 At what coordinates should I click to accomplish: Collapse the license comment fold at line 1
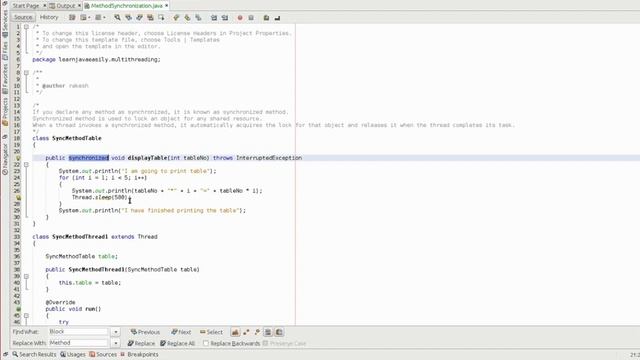pyautogui.click(x=26, y=27)
